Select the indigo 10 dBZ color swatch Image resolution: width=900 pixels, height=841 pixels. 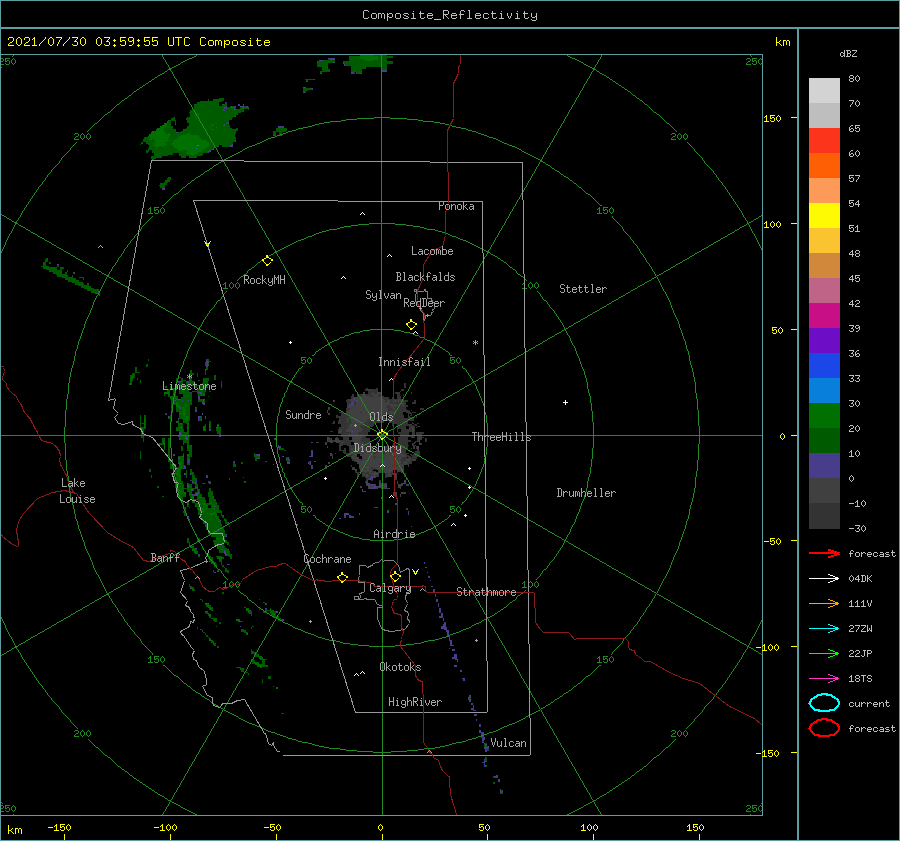tap(824, 465)
